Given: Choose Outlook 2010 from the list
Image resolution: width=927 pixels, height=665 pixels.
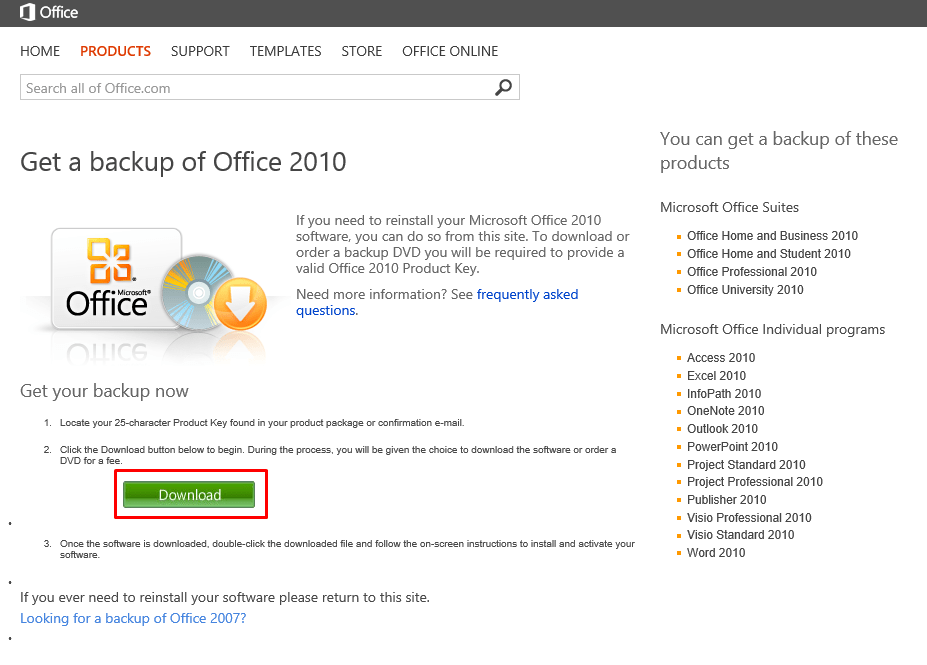Looking at the screenshot, I should 722,429.
